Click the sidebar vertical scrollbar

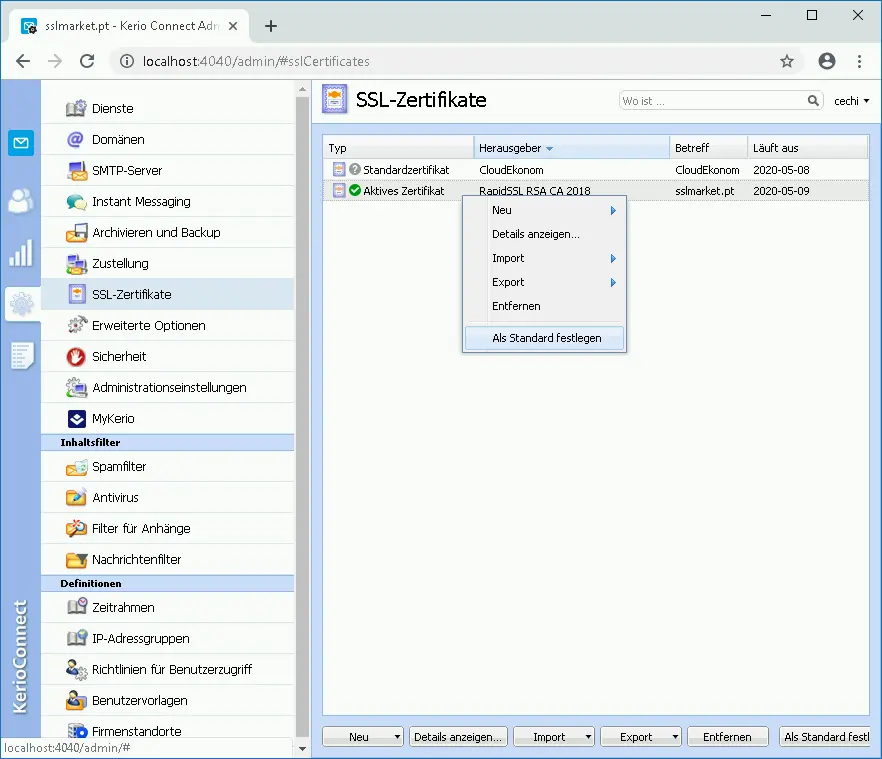pos(303,416)
